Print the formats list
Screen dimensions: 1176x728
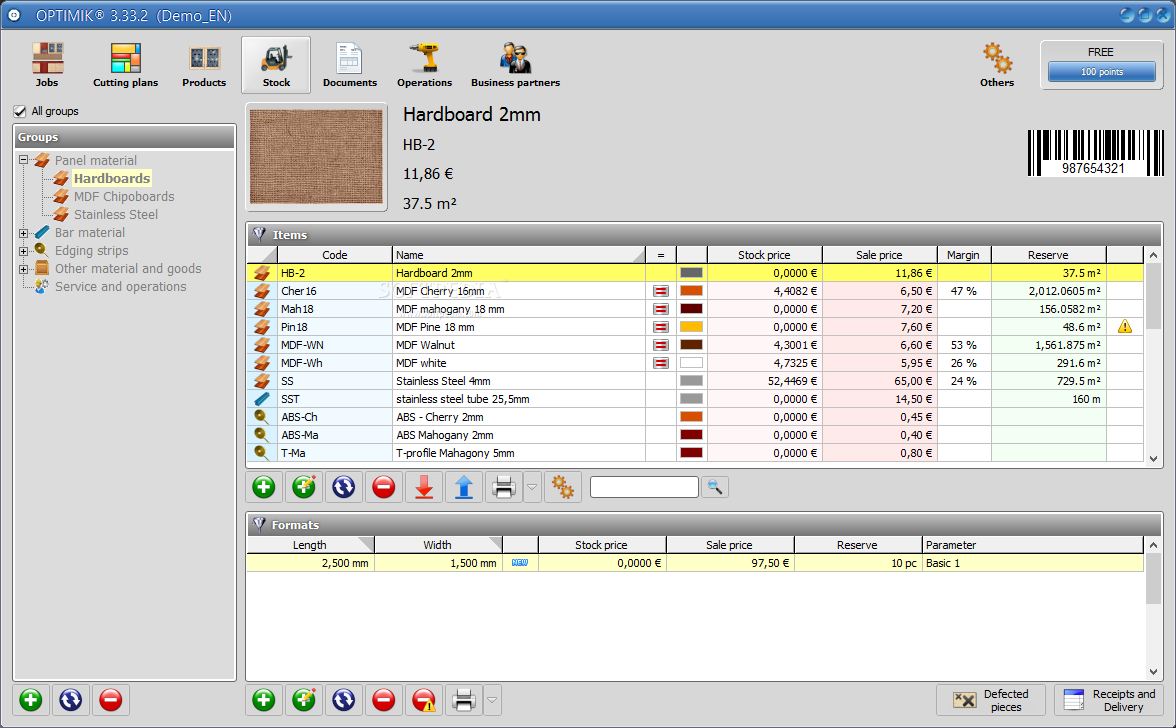(x=464, y=700)
